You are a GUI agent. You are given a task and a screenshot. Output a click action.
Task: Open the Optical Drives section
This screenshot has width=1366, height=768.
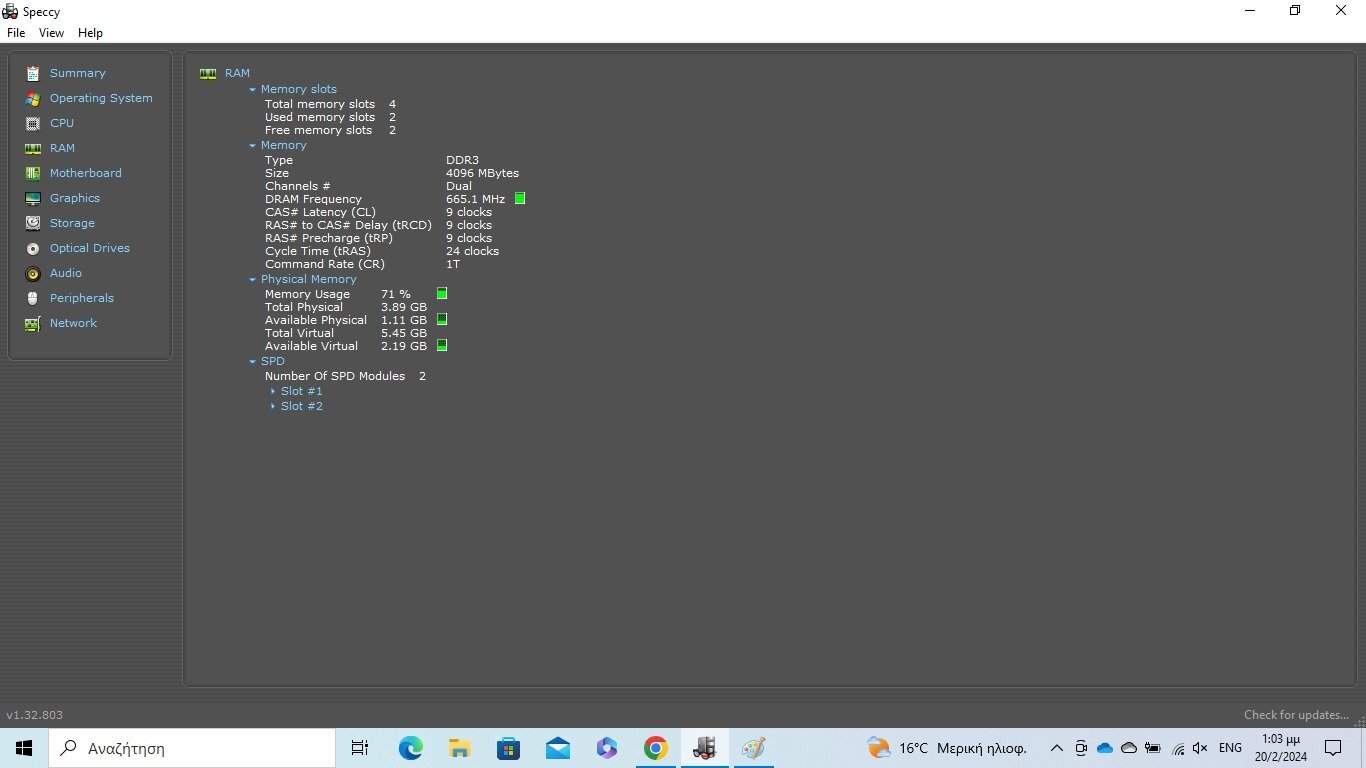pyautogui.click(x=90, y=248)
